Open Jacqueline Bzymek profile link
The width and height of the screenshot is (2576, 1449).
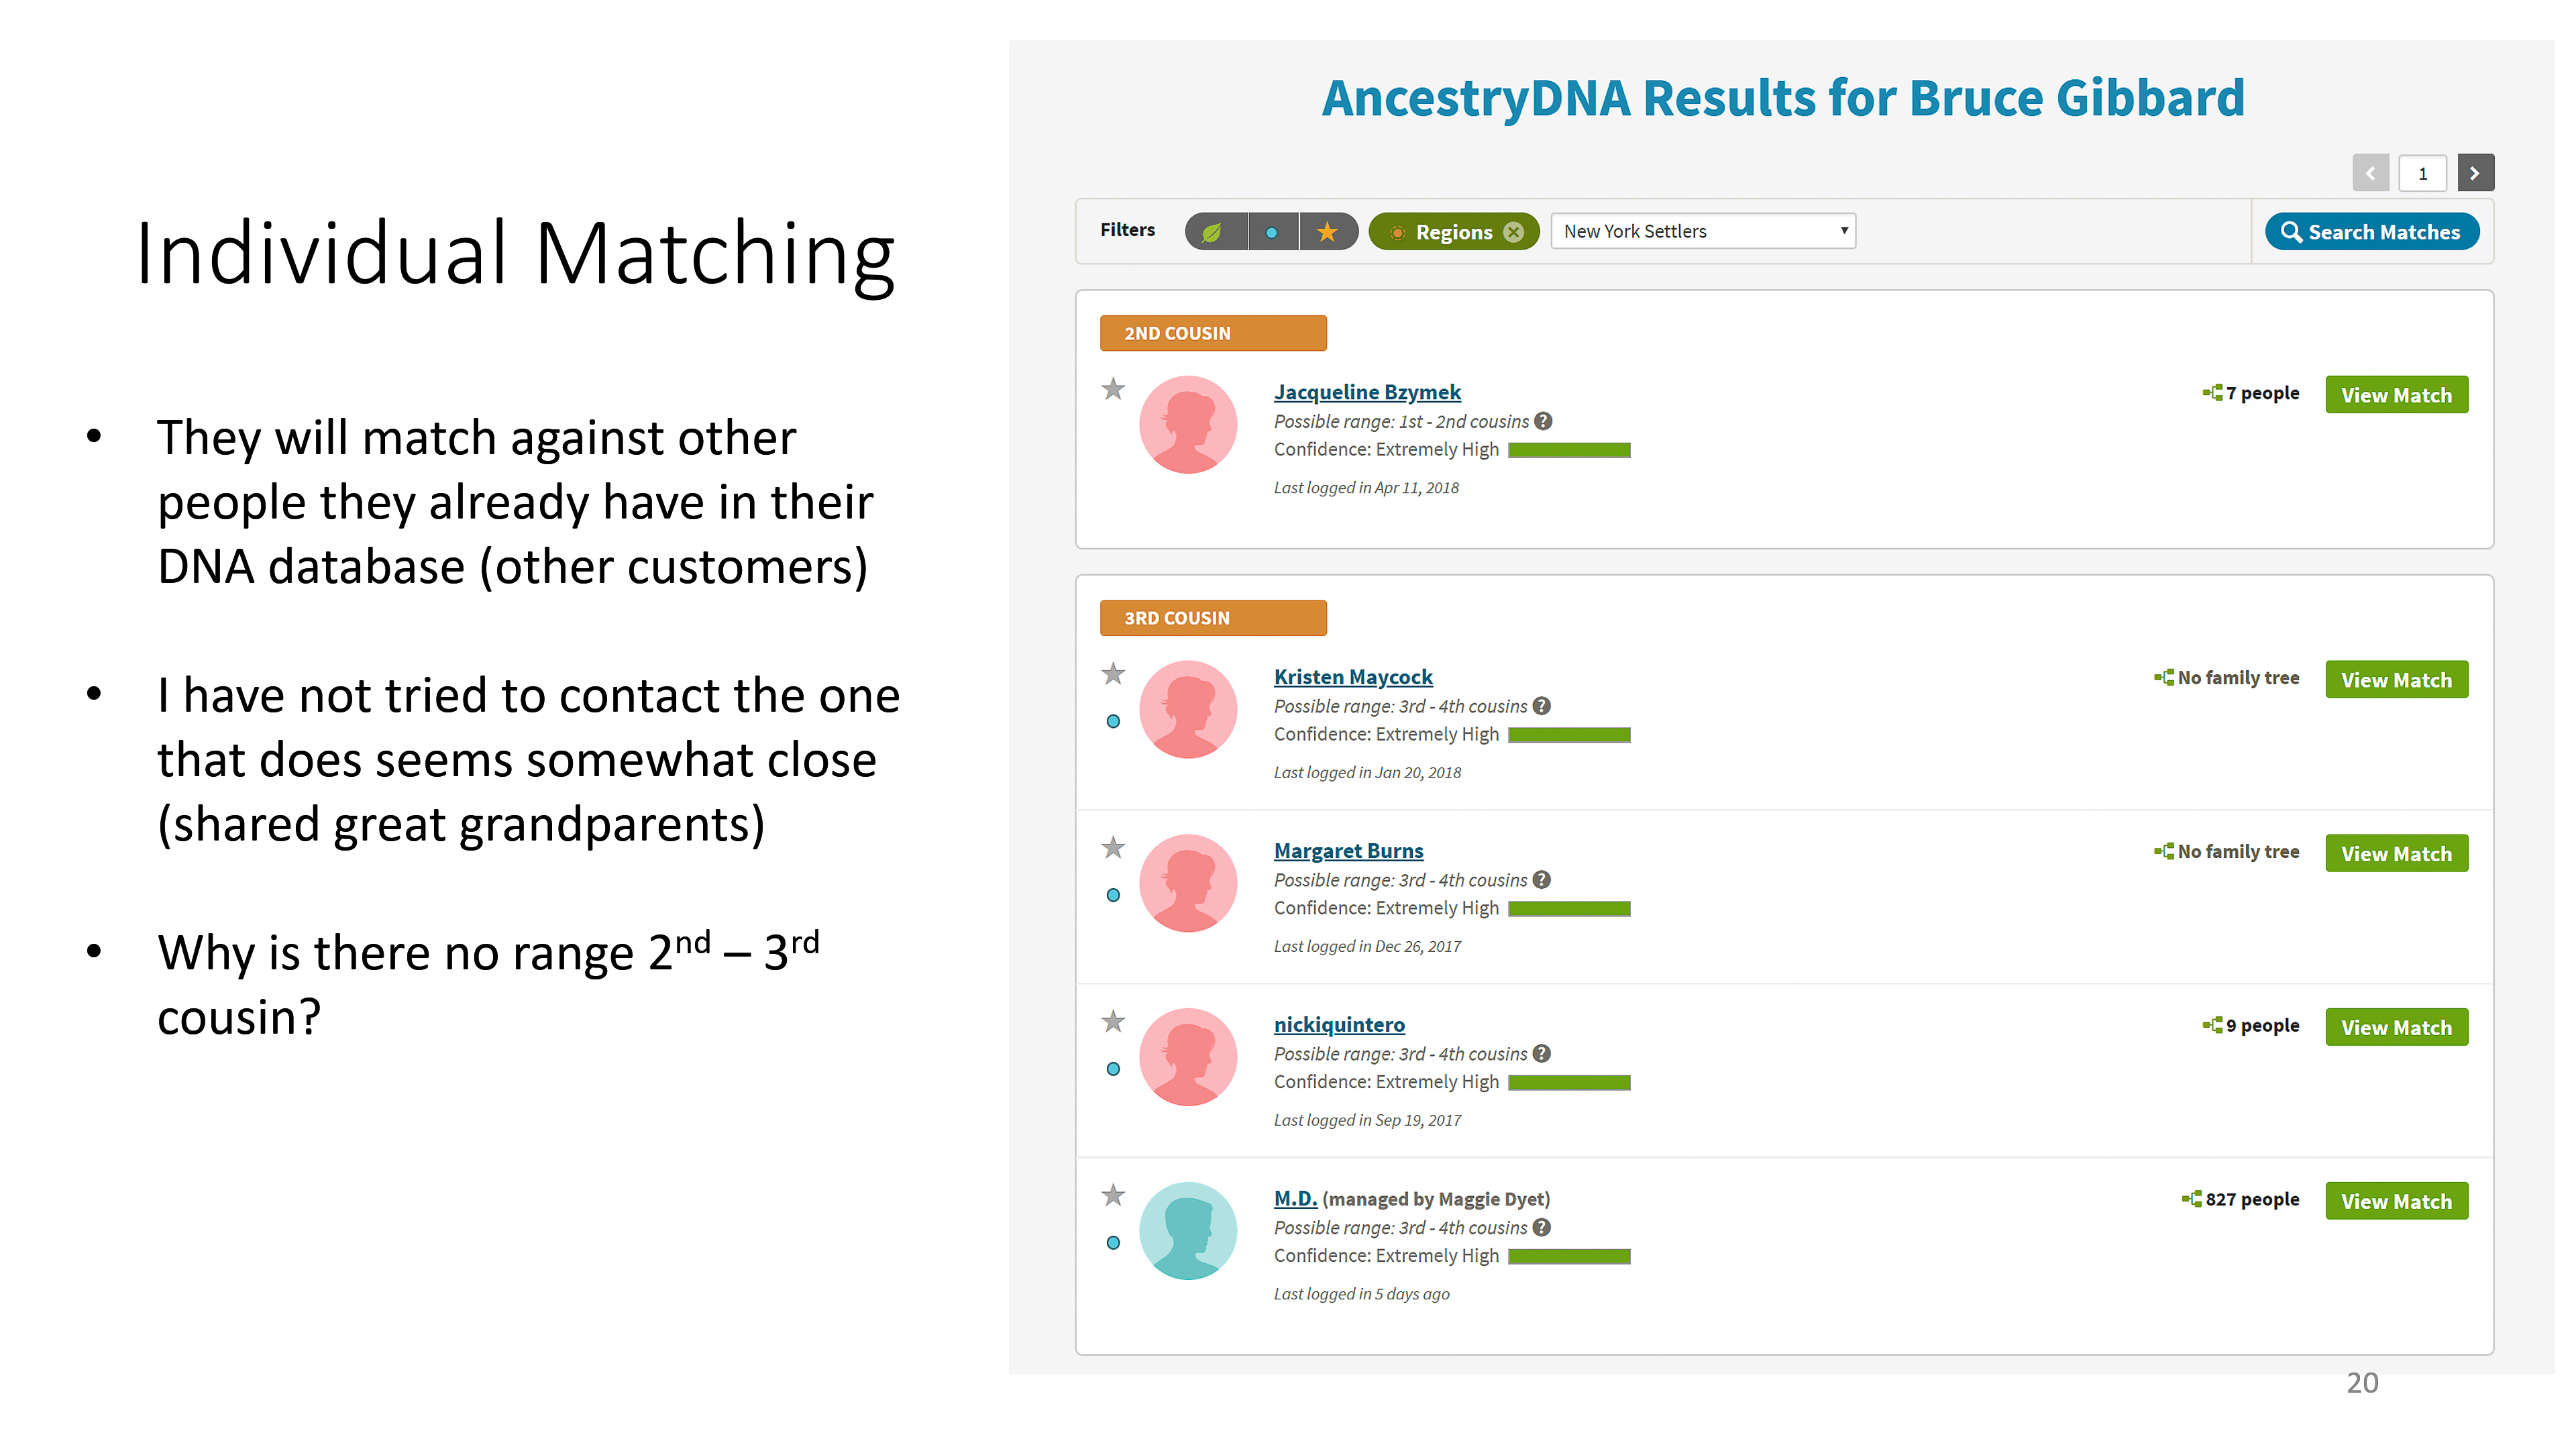(x=1367, y=392)
